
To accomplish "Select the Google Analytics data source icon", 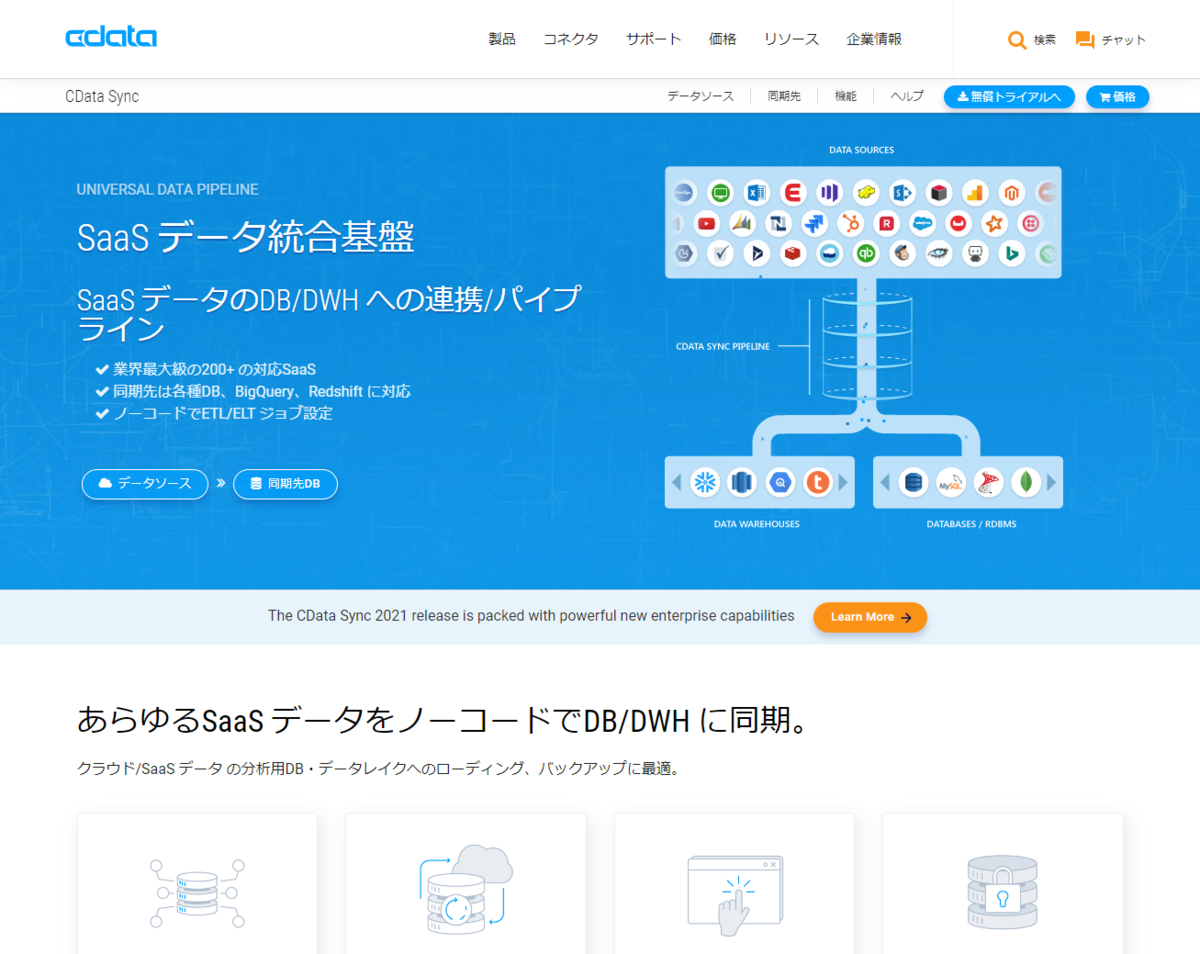I will point(975,192).
